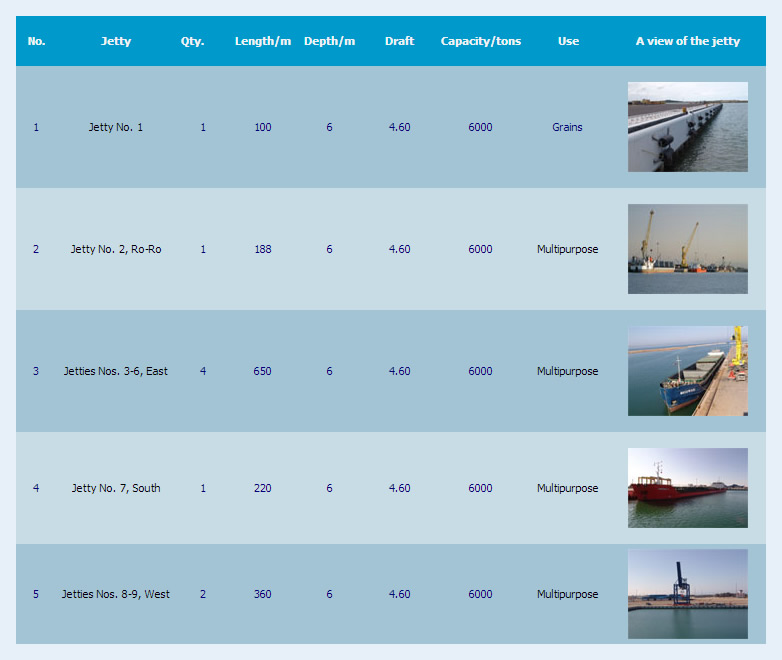Click quantity 1 in Jetty No. 1 row
The image size is (782, 660).
coord(203,127)
